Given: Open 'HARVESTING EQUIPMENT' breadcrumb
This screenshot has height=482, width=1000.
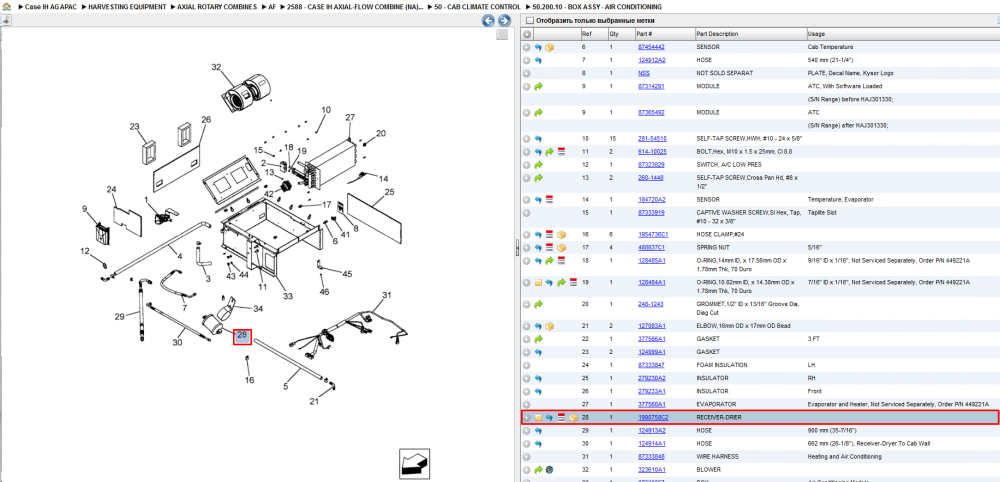Looking at the screenshot, I should click(x=128, y=6).
